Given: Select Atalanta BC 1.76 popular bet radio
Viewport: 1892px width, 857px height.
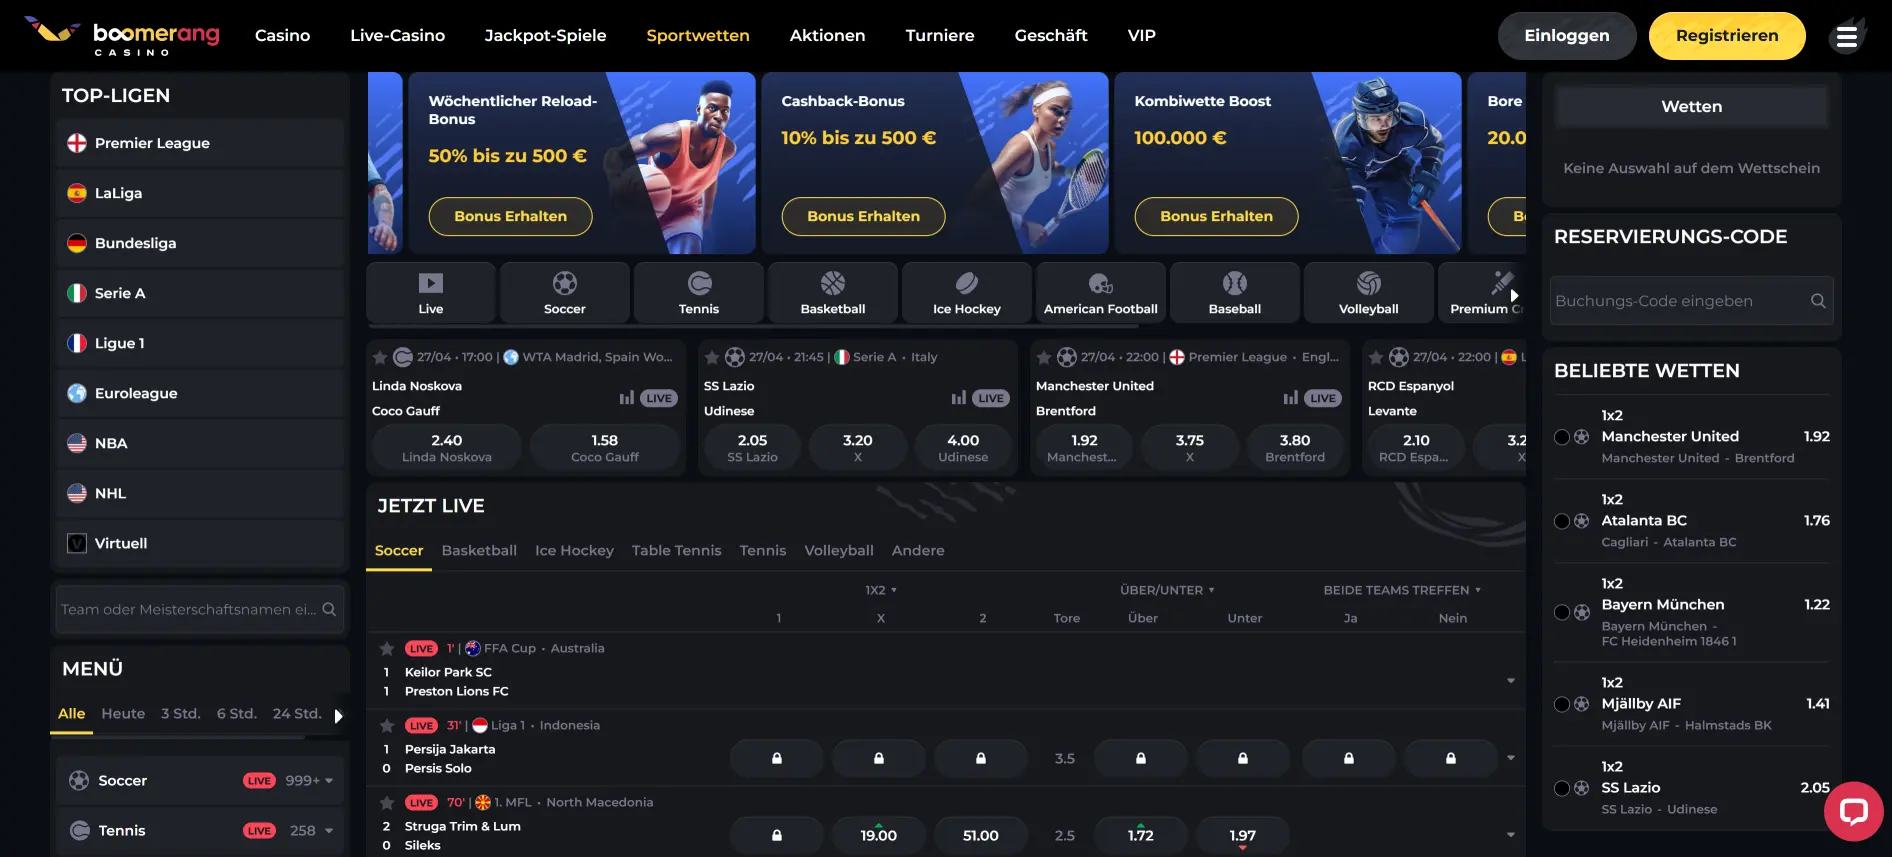Looking at the screenshot, I should pyautogui.click(x=1562, y=521).
